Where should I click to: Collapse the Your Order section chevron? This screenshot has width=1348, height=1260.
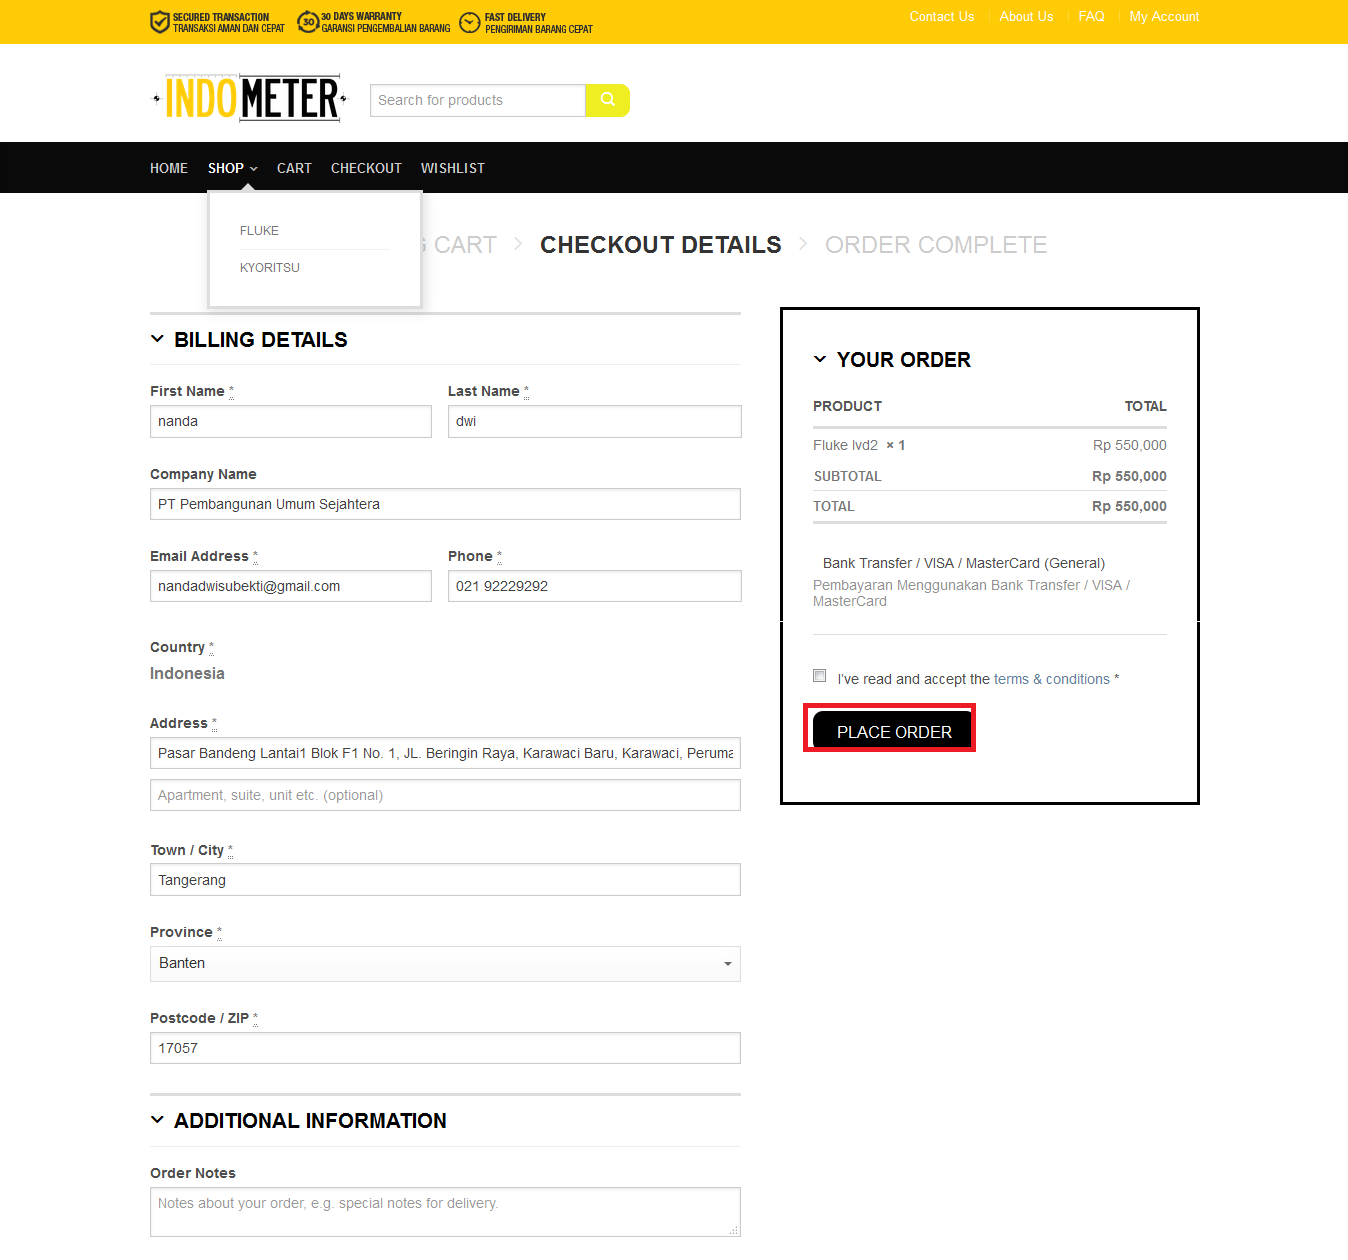tap(820, 359)
